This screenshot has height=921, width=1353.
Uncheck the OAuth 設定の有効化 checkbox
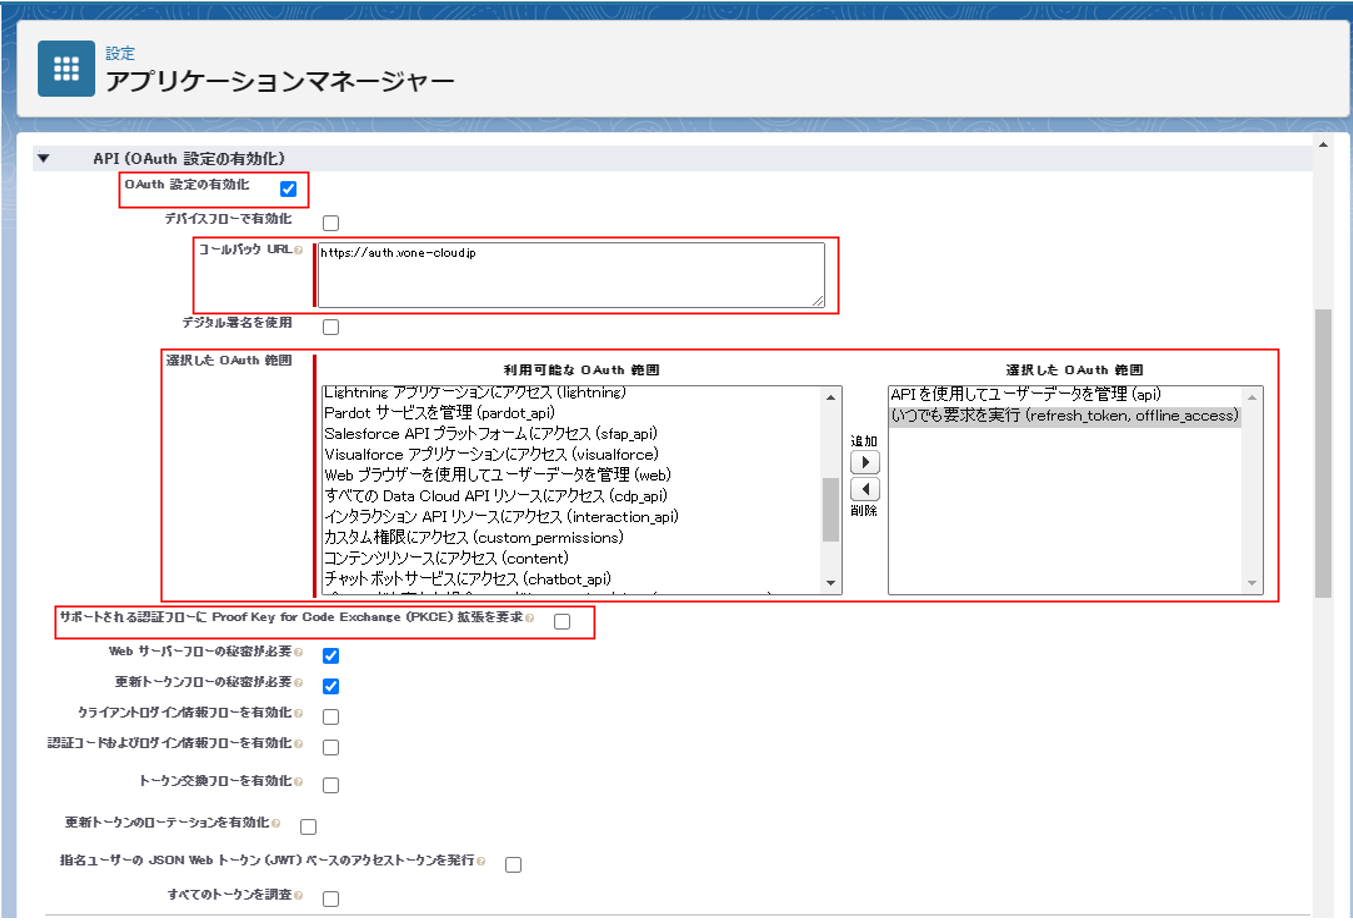[288, 189]
